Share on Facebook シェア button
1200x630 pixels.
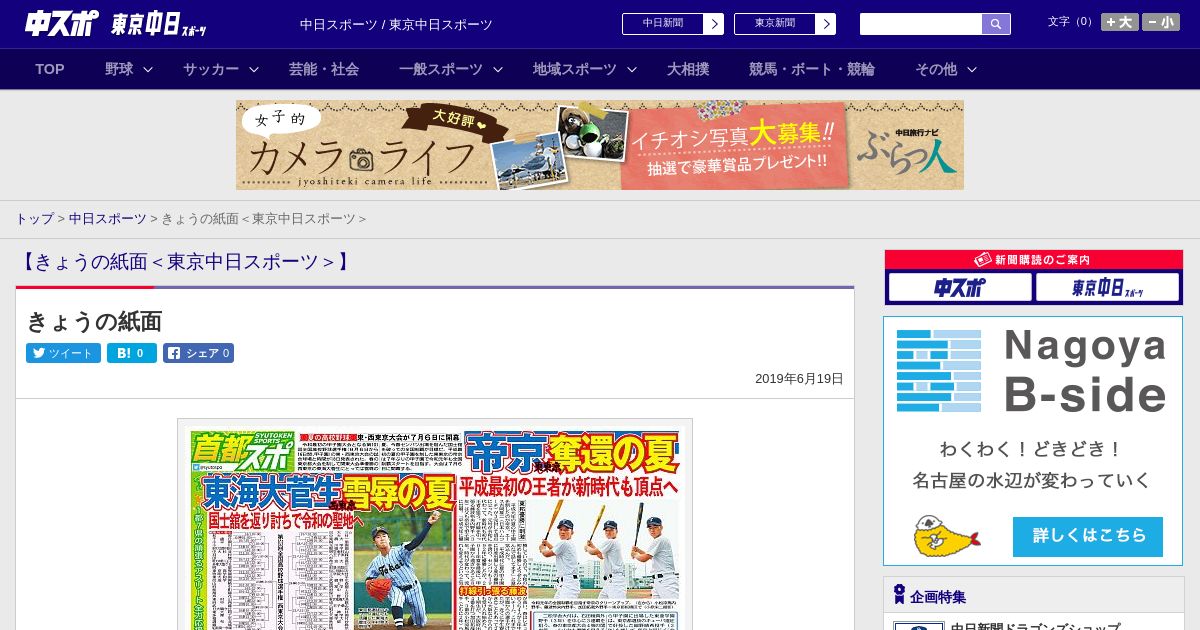point(199,353)
